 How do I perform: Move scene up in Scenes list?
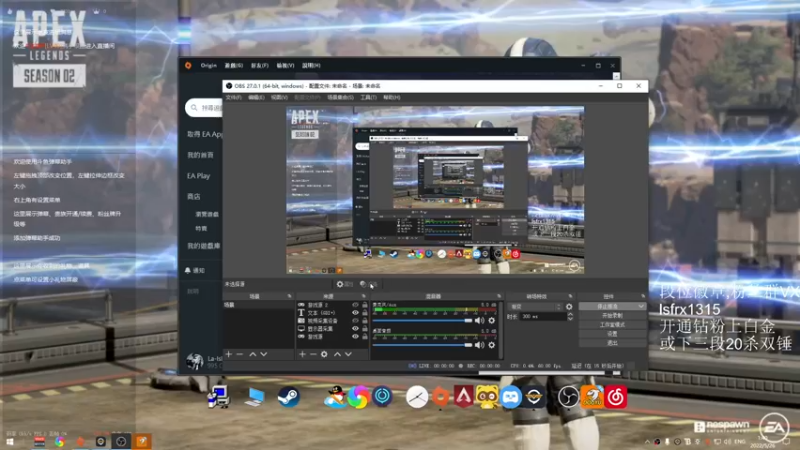coord(253,354)
